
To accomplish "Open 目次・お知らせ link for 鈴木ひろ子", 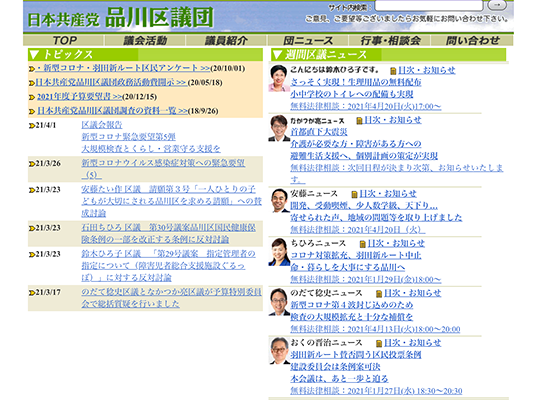I will (x=427, y=70).
